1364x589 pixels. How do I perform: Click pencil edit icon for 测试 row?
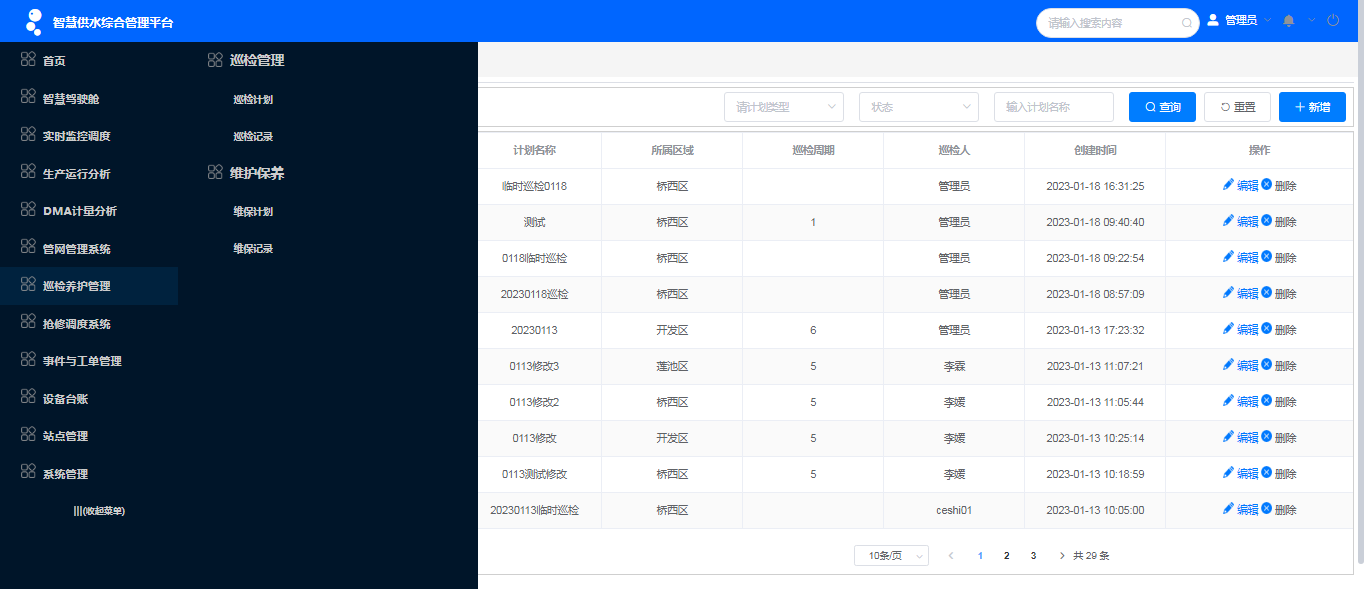point(1228,221)
